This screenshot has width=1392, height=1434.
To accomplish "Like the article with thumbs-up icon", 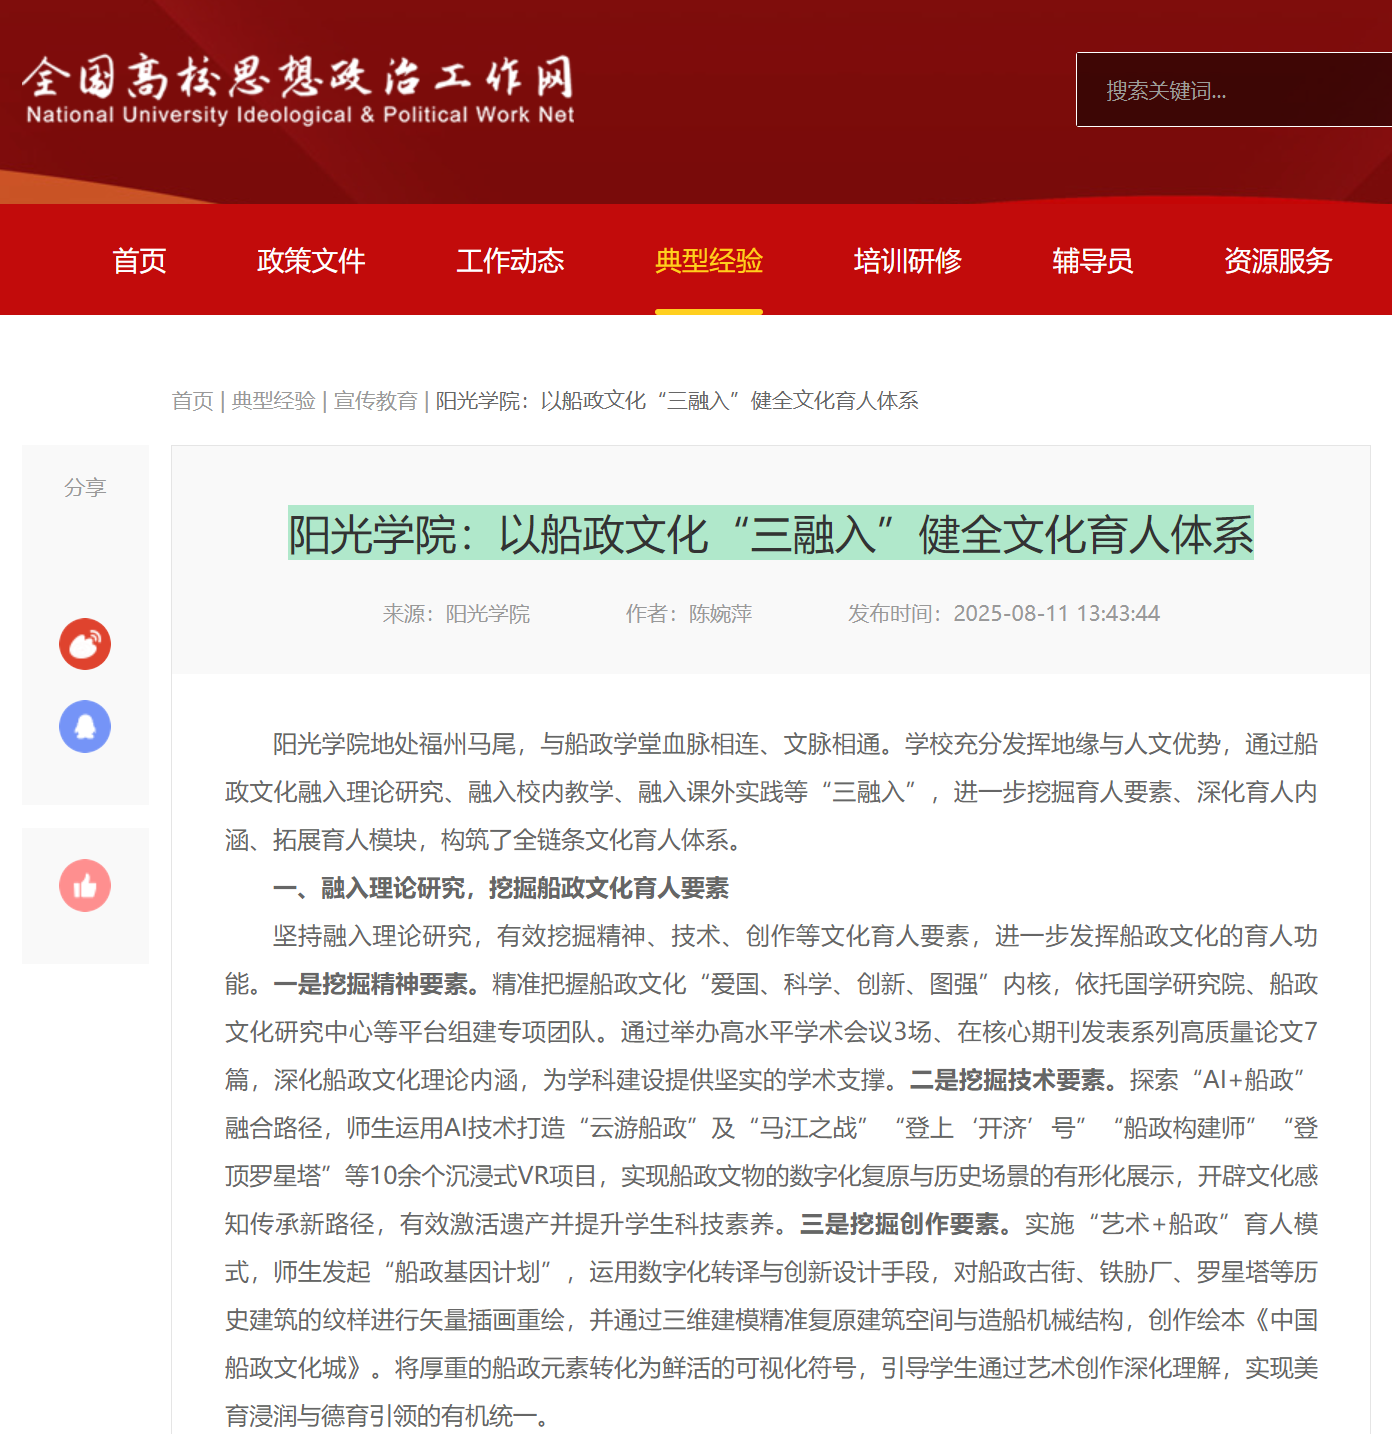I will [85, 886].
